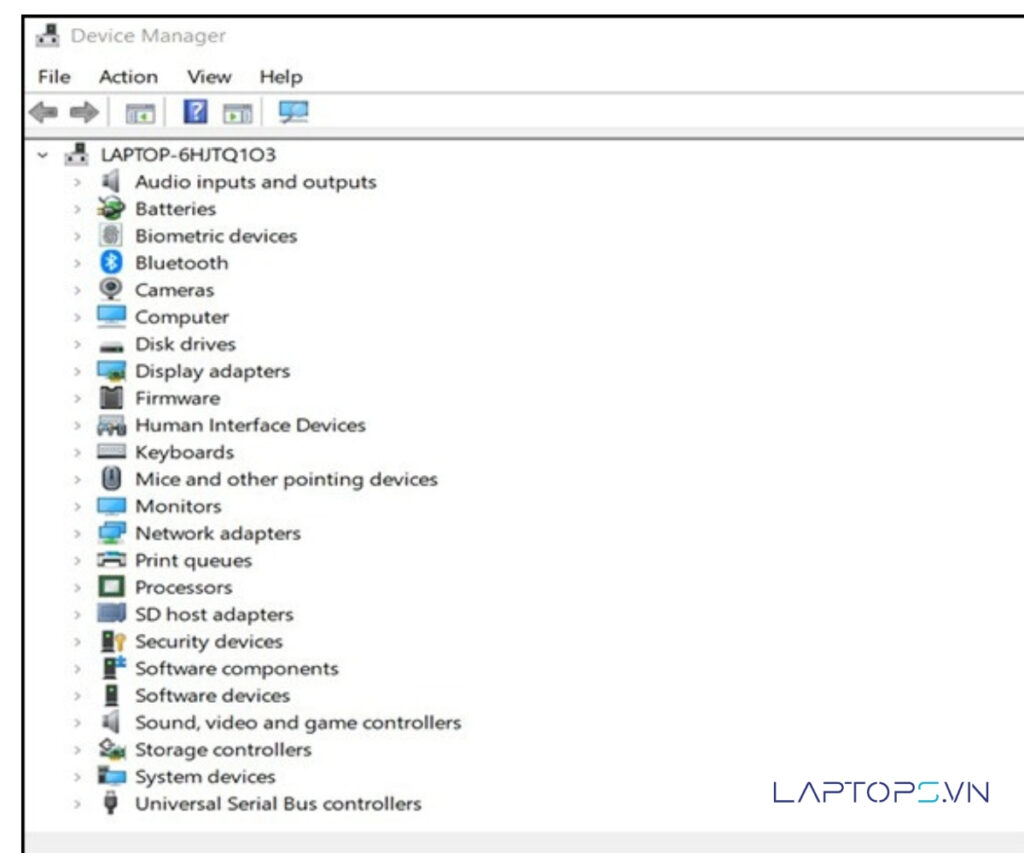Screen dimensions: 1024x853
Task: Click the Scan for hardware changes icon
Action: click(x=293, y=111)
